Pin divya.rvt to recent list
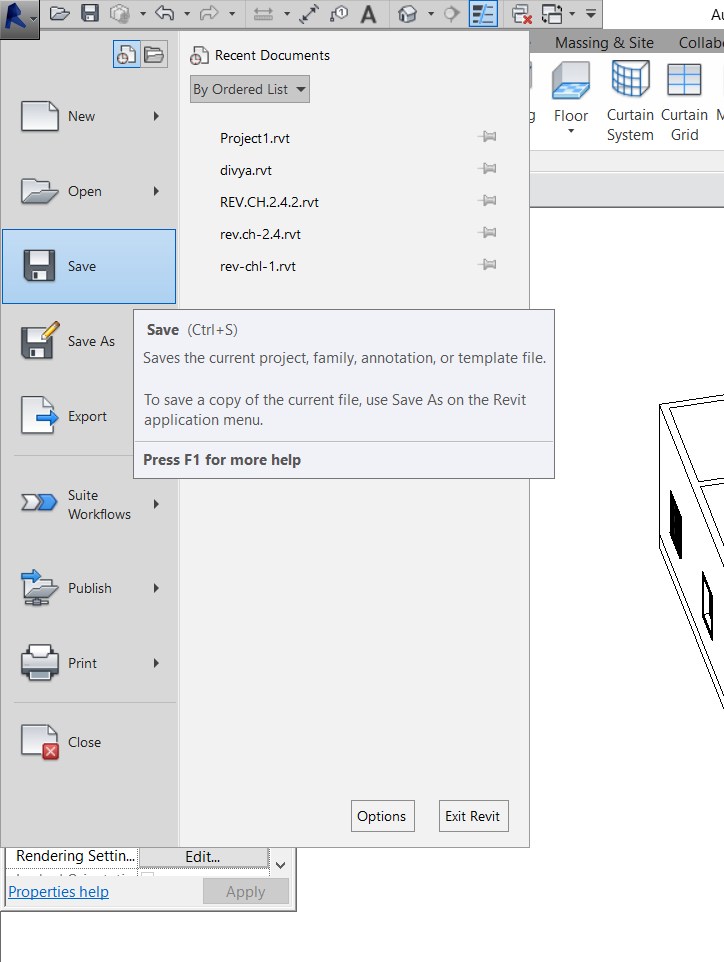This screenshot has width=724, height=962. pyautogui.click(x=487, y=168)
